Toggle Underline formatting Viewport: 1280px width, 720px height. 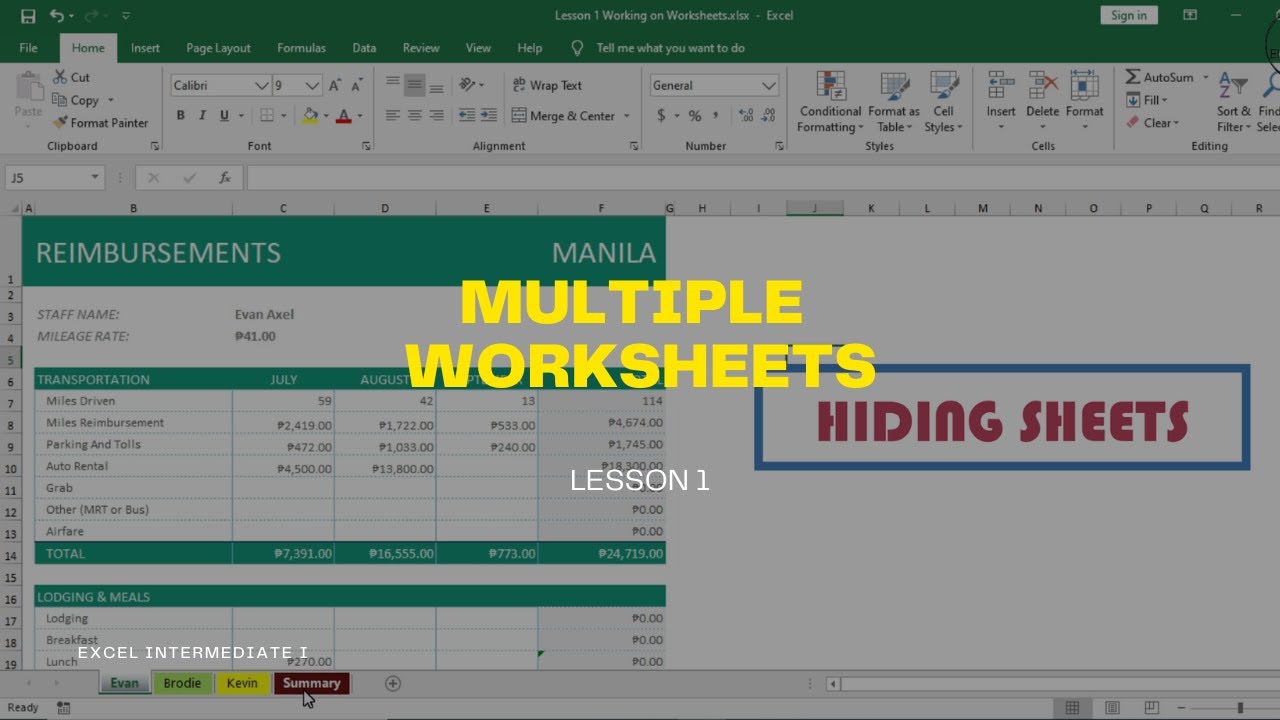[x=224, y=116]
